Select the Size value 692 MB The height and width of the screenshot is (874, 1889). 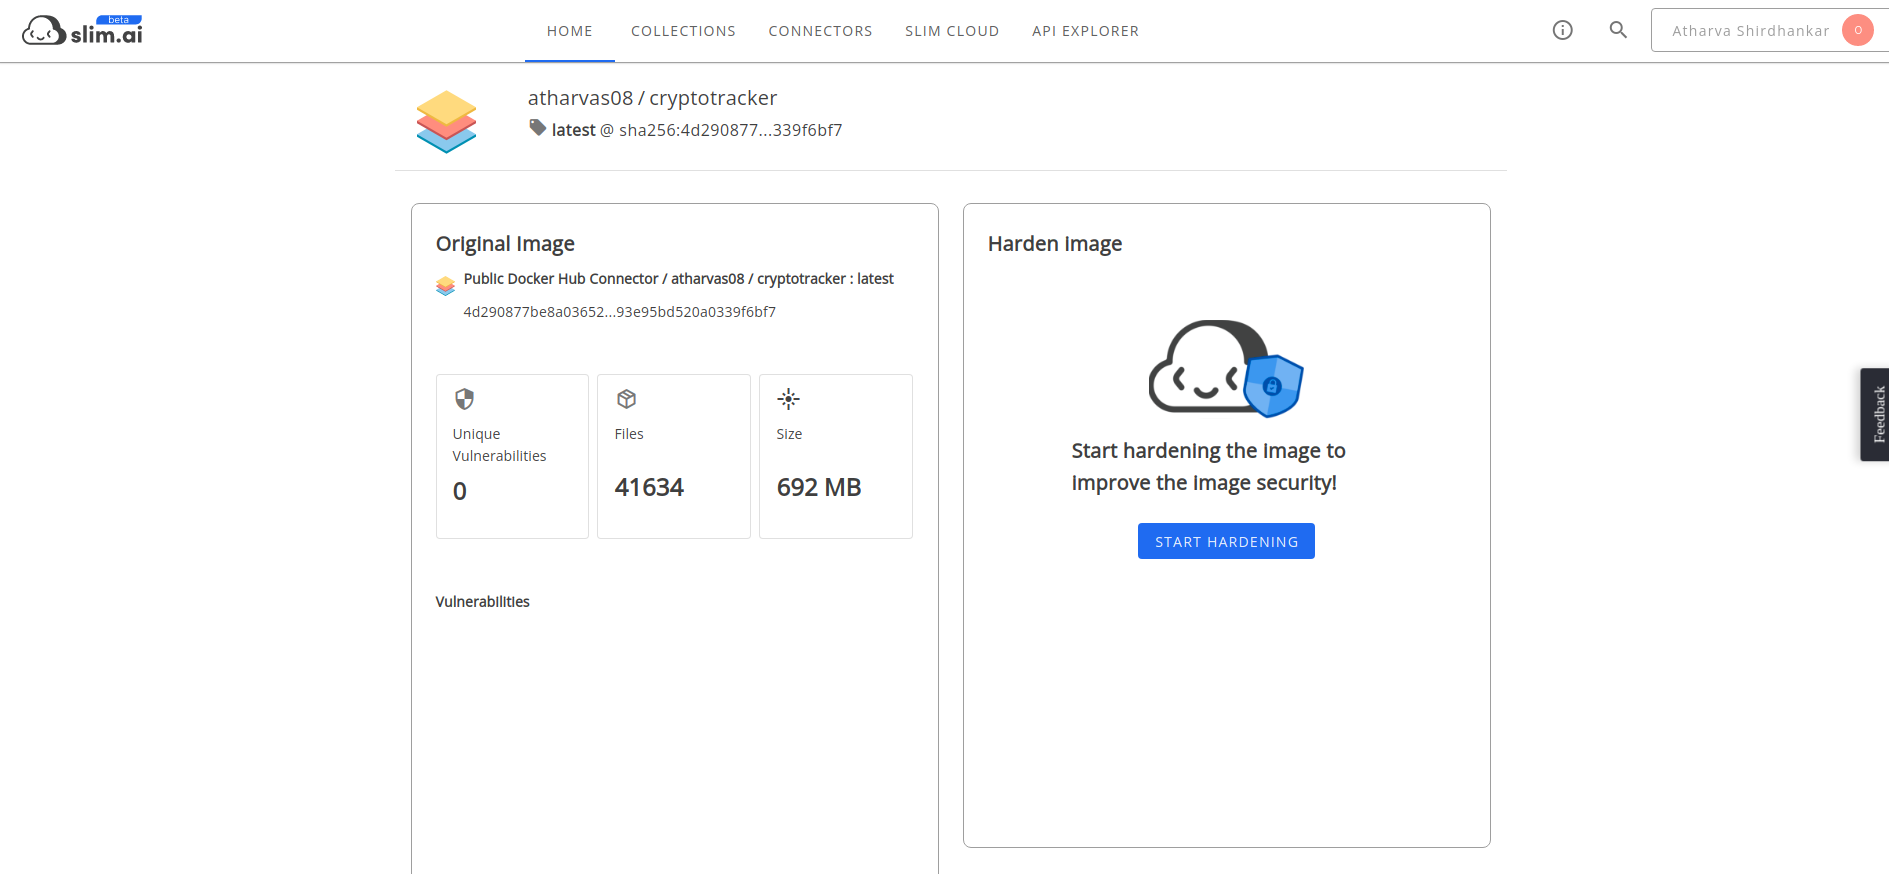point(819,487)
